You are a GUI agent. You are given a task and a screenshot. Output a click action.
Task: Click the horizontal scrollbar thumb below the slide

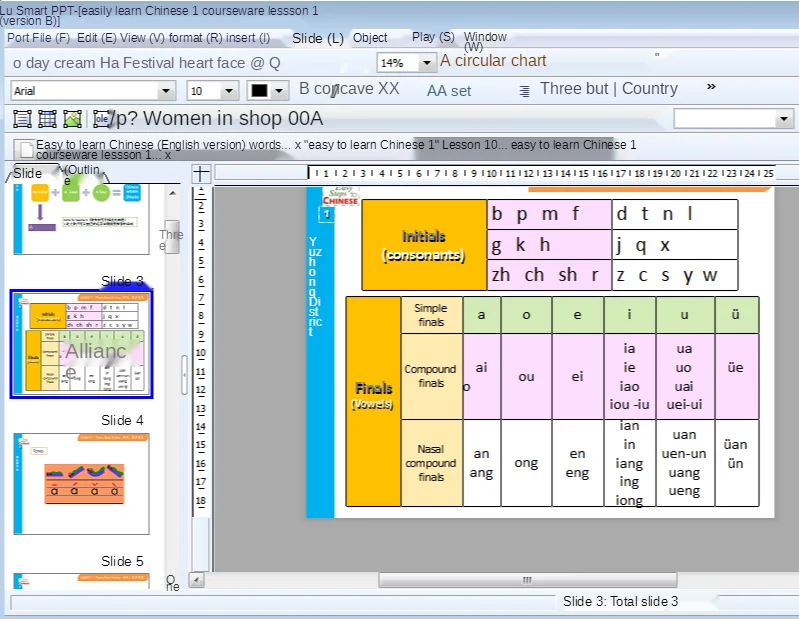point(527,580)
